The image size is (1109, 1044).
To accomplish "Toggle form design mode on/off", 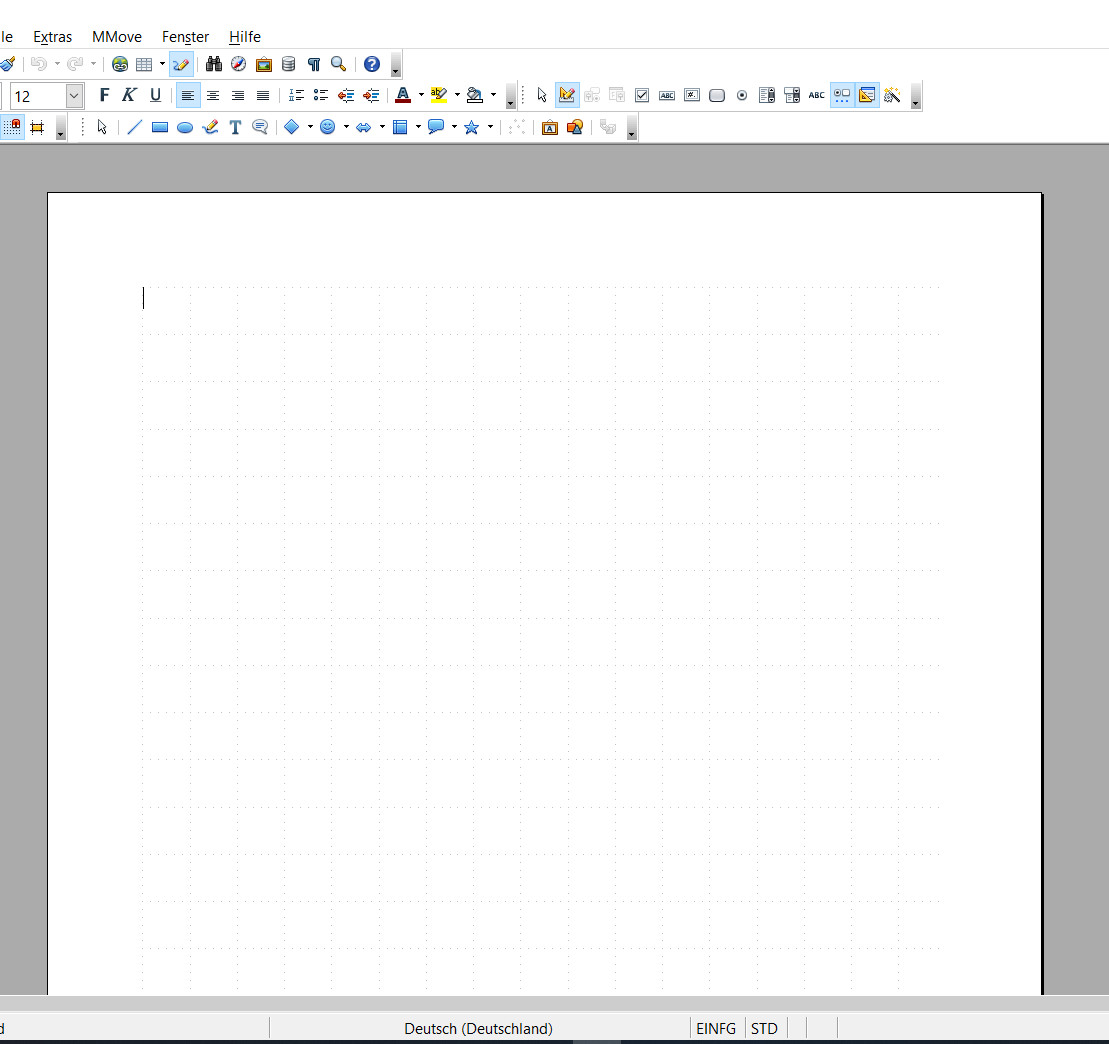I will [567, 95].
